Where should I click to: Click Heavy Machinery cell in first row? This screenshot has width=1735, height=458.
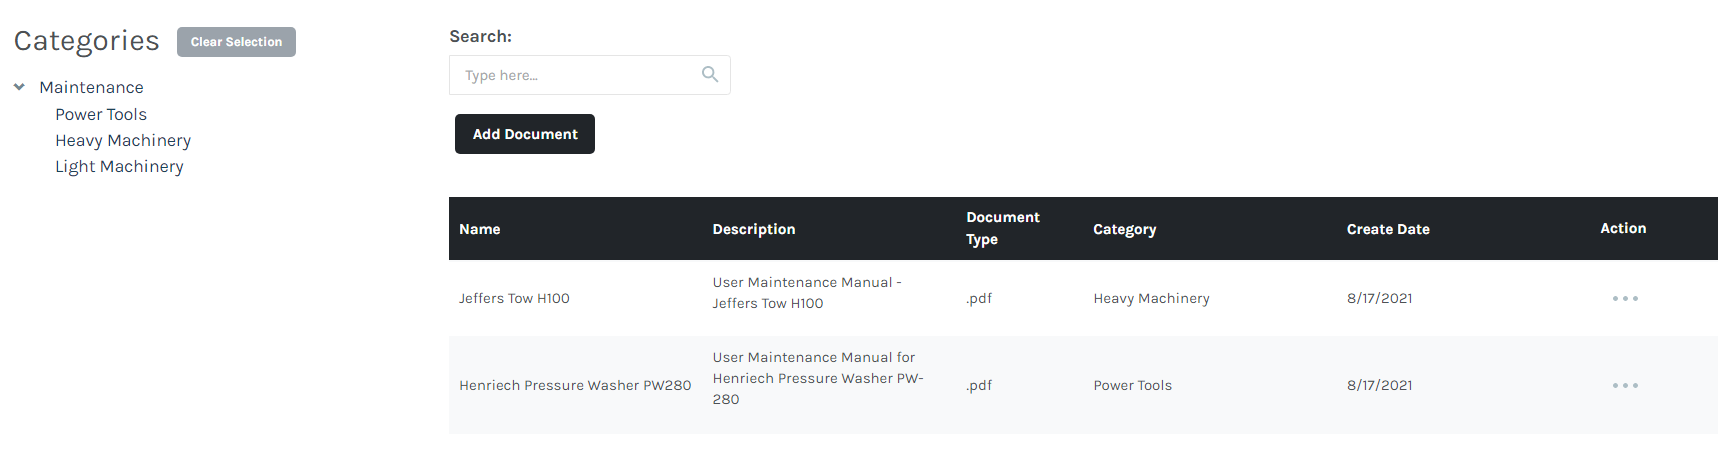click(1151, 299)
